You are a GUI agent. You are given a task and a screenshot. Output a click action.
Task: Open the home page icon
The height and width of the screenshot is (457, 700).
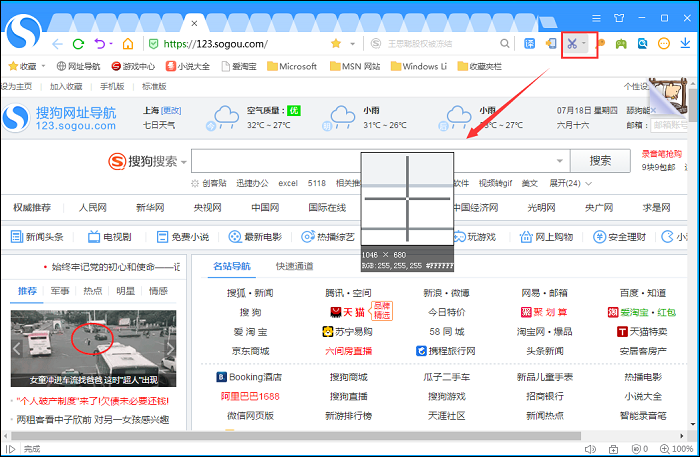click(128, 44)
